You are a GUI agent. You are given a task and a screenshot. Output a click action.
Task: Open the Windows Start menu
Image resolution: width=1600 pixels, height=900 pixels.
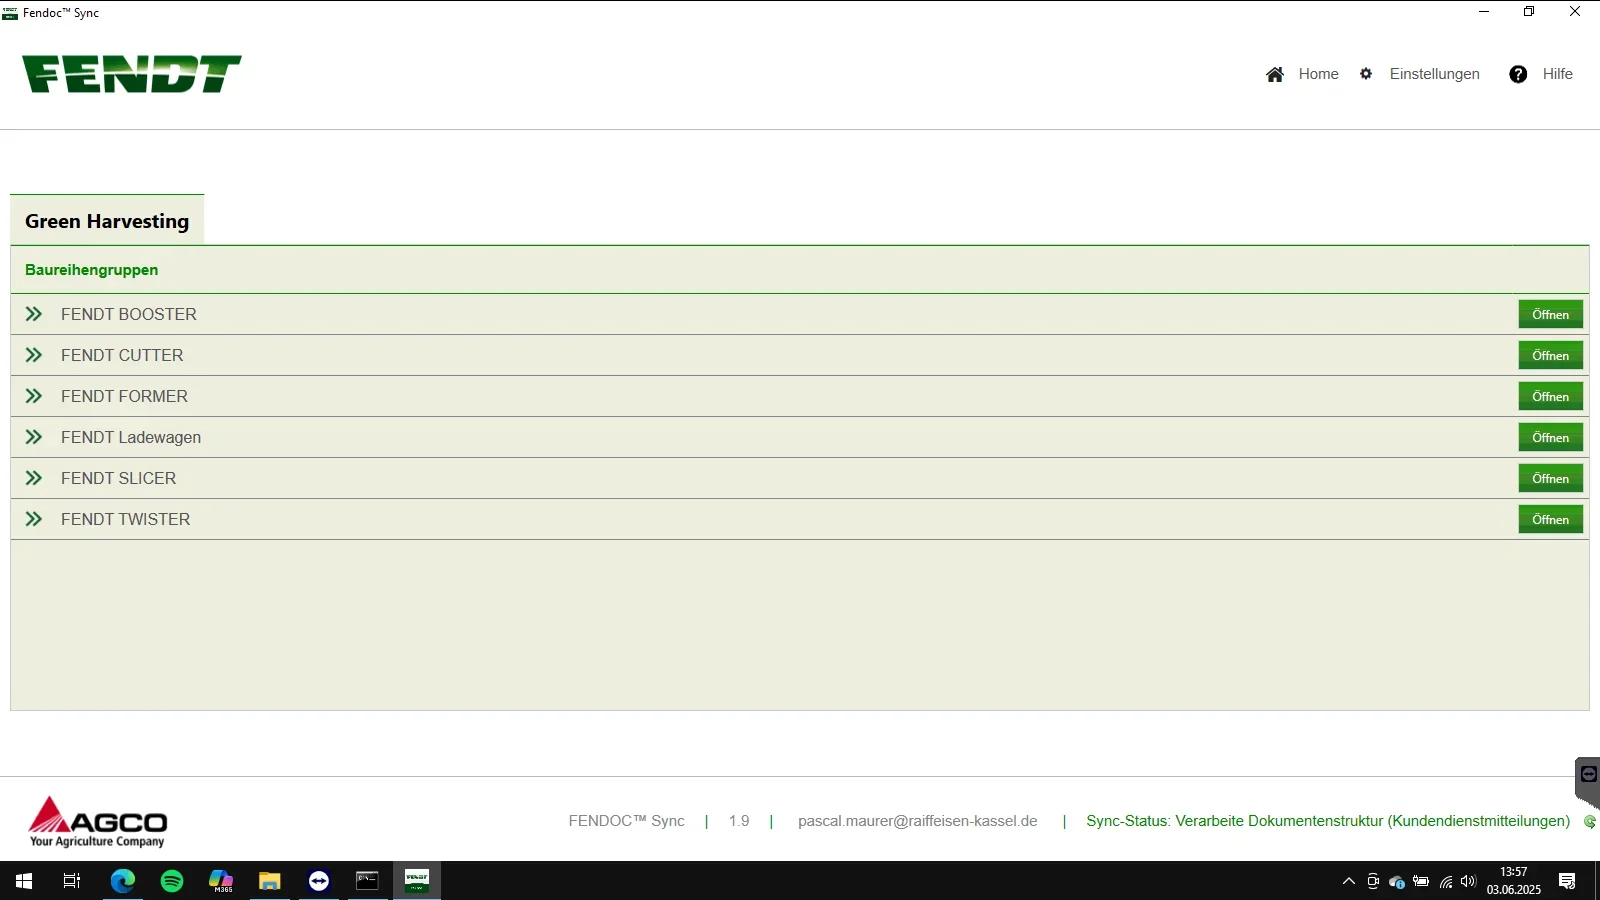(24, 881)
